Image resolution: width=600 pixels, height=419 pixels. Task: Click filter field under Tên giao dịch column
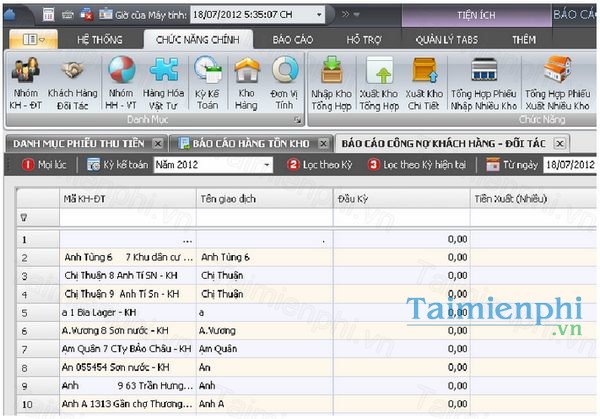point(263,217)
